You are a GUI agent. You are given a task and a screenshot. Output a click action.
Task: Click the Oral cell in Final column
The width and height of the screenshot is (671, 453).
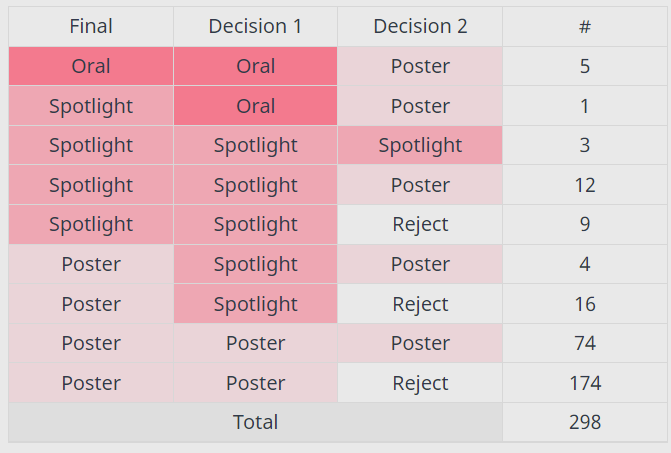(x=91, y=67)
